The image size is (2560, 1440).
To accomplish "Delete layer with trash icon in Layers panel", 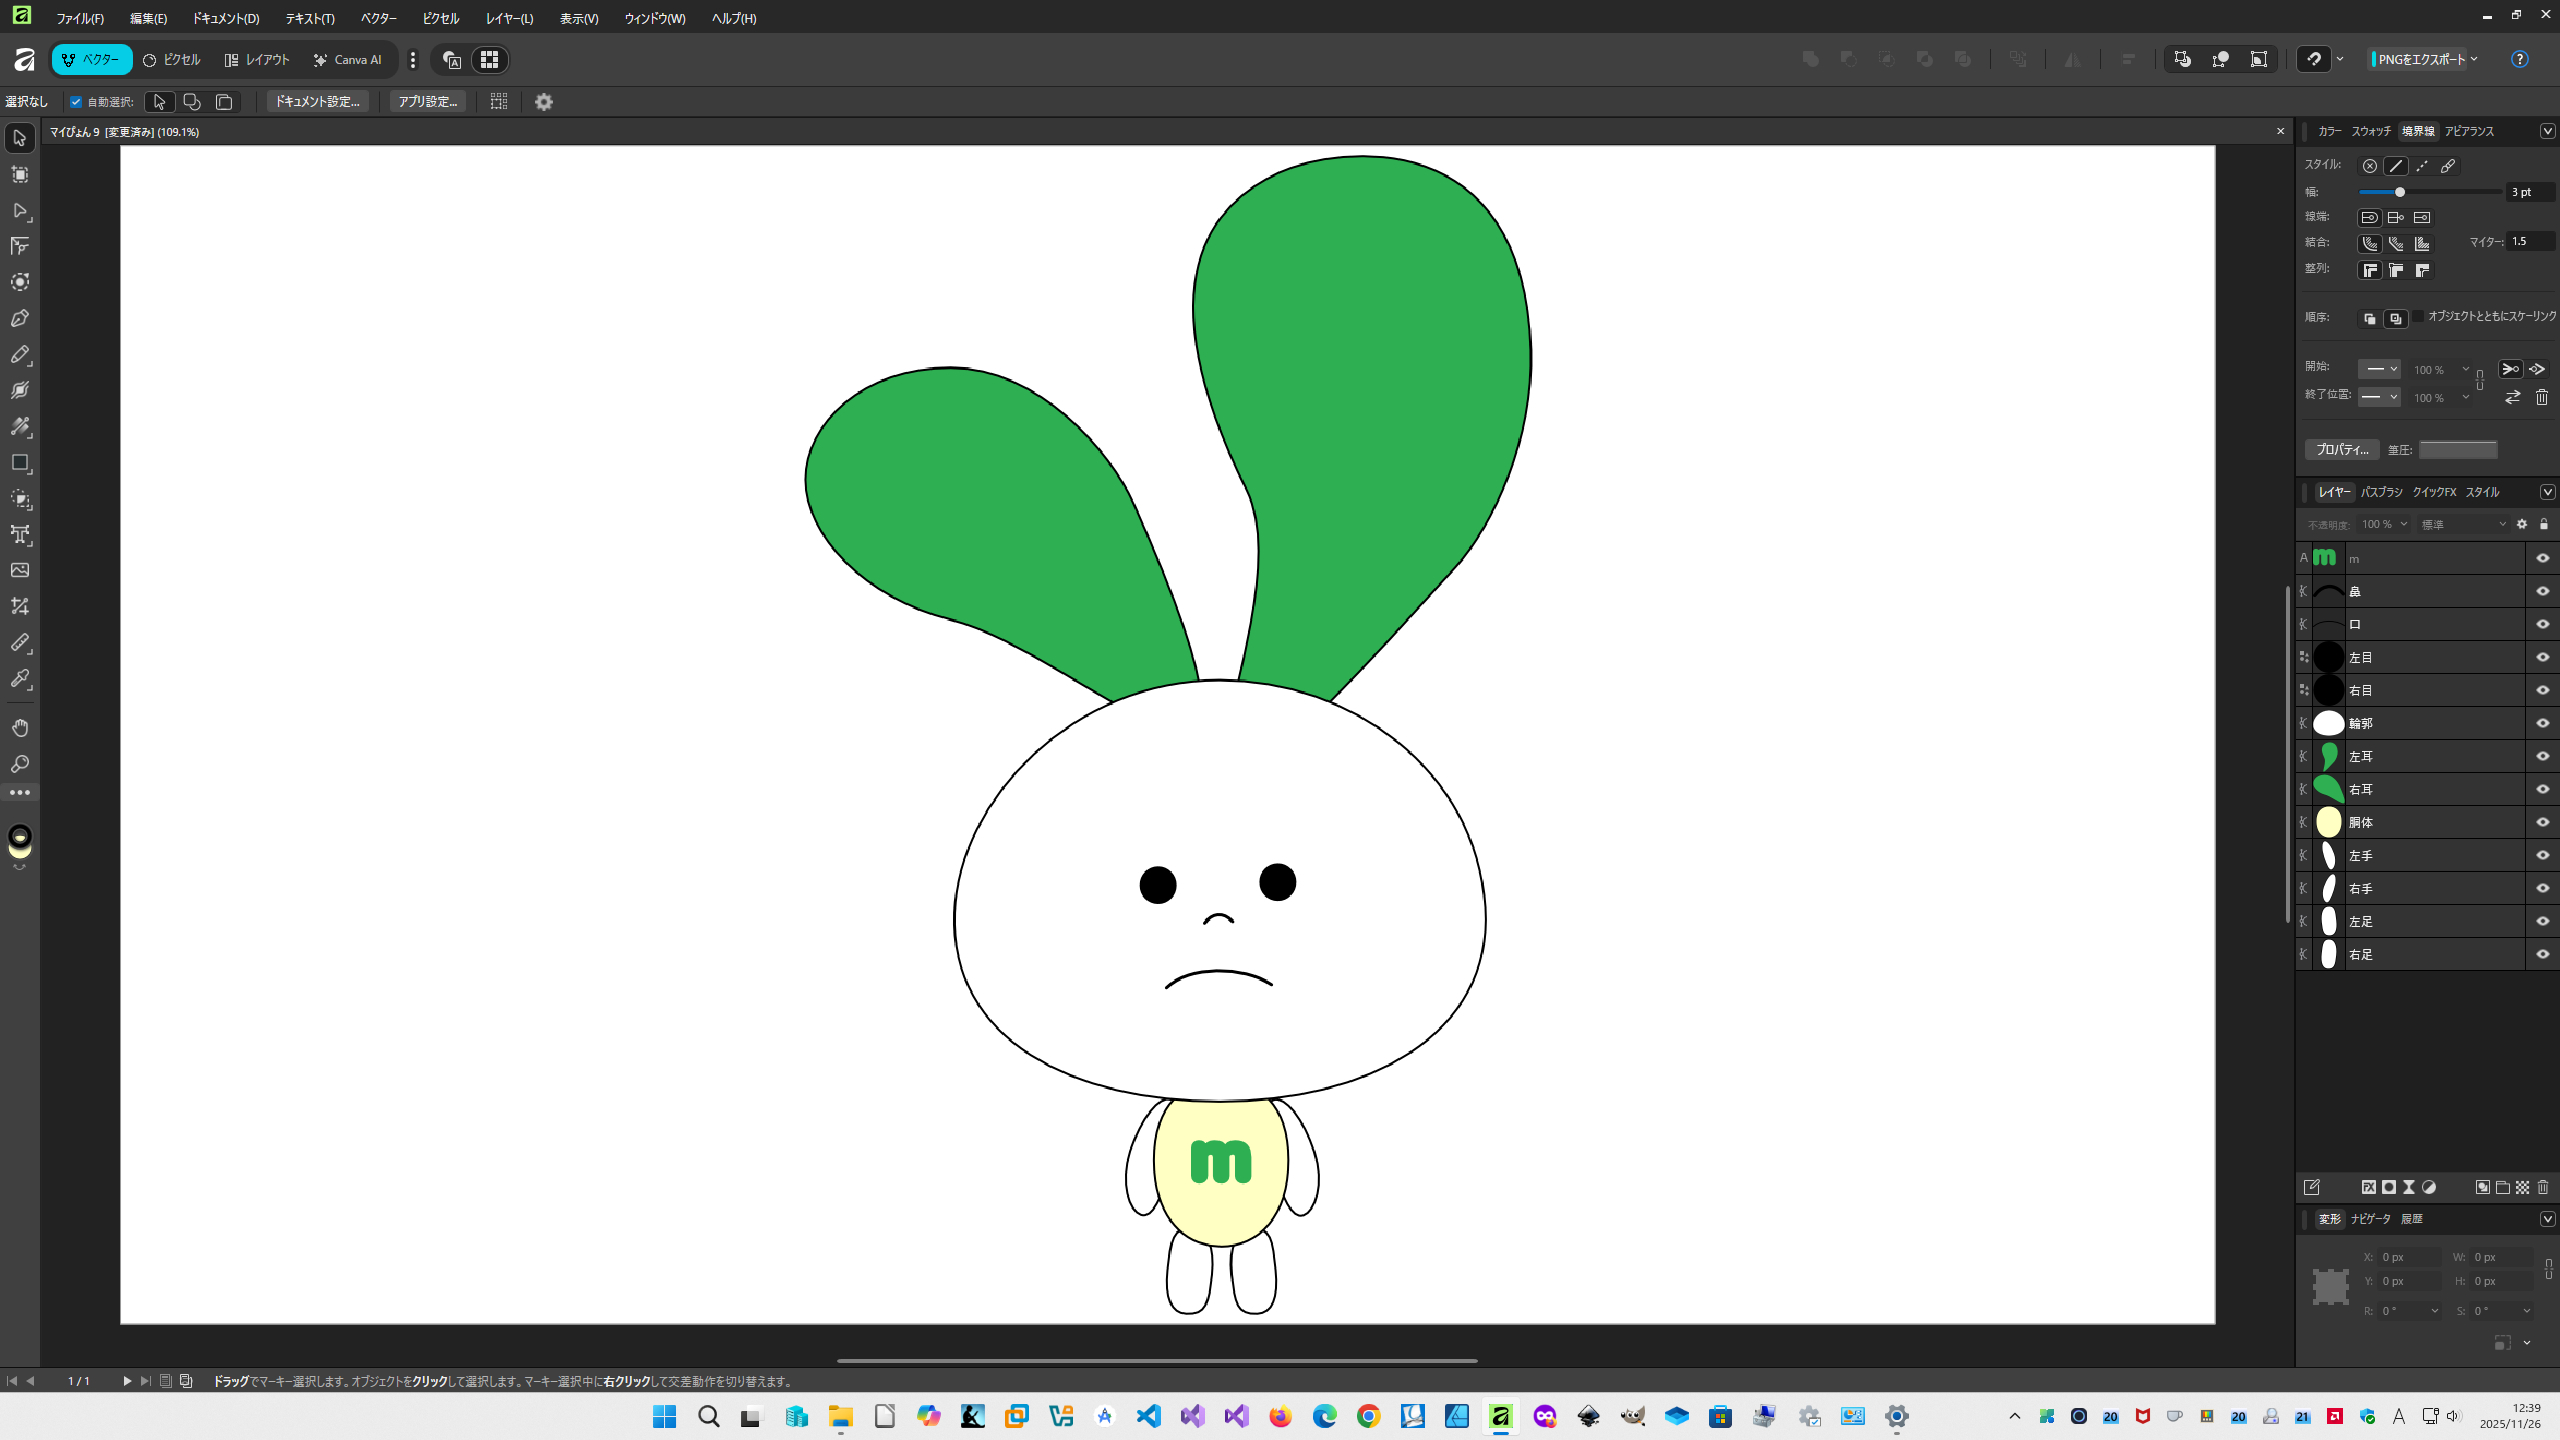I will click(x=2543, y=1187).
